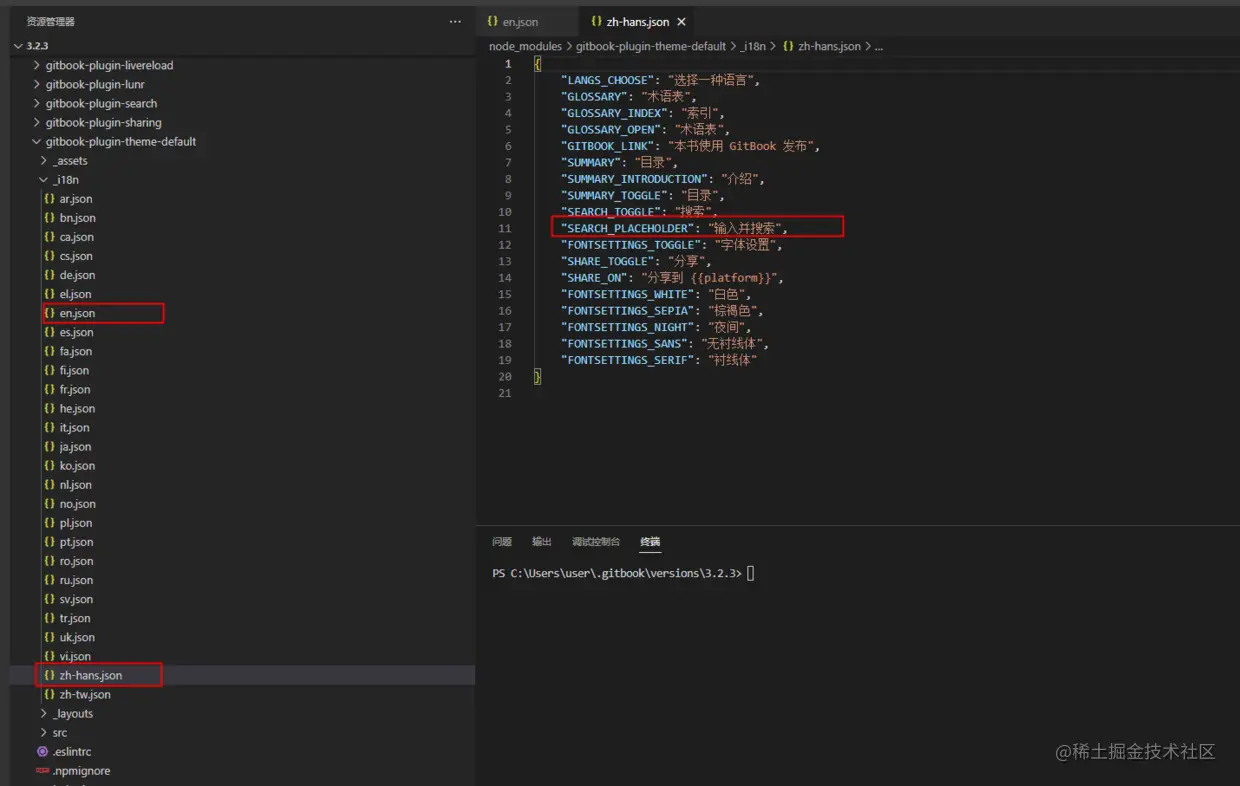This screenshot has width=1240, height=786.
Task: Click the FONTSETTINGS_SERIF line in editor
Action: click(x=659, y=360)
